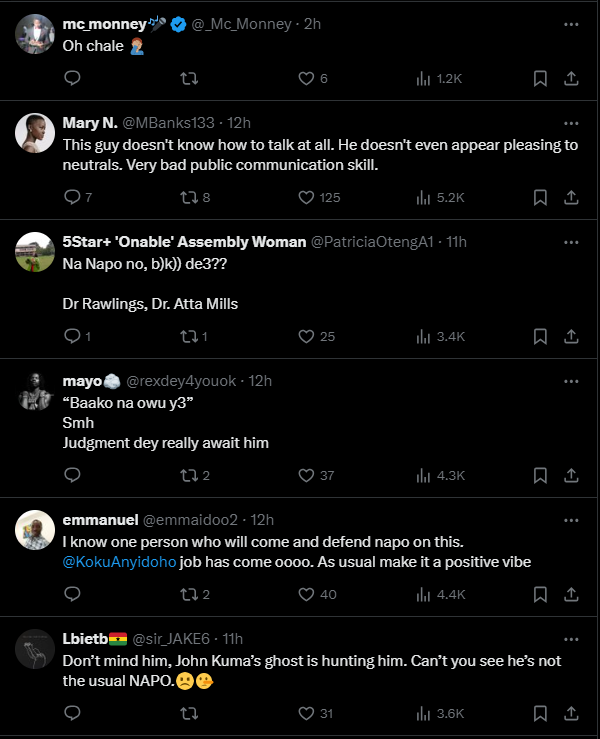
Task: Like the tweet by Lbietb about NAPO
Action: coord(308,713)
